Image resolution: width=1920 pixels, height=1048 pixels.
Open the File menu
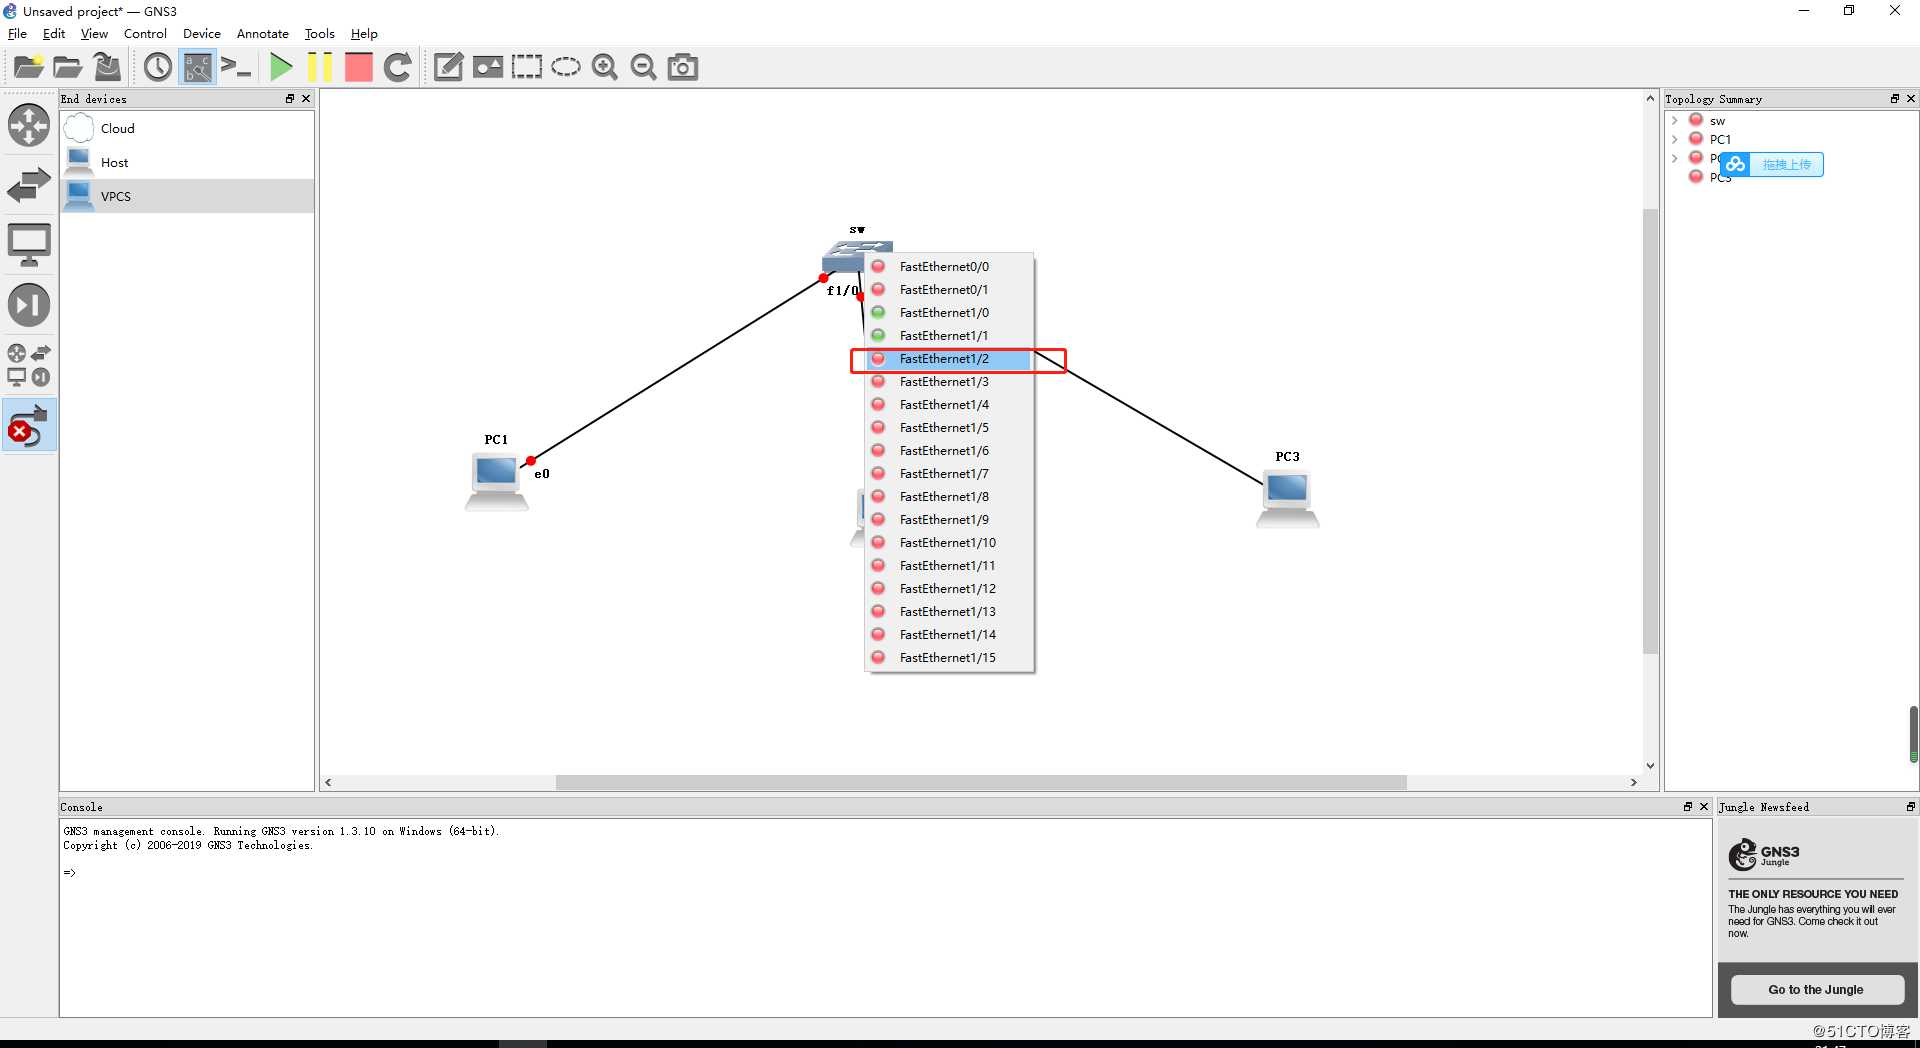17,33
